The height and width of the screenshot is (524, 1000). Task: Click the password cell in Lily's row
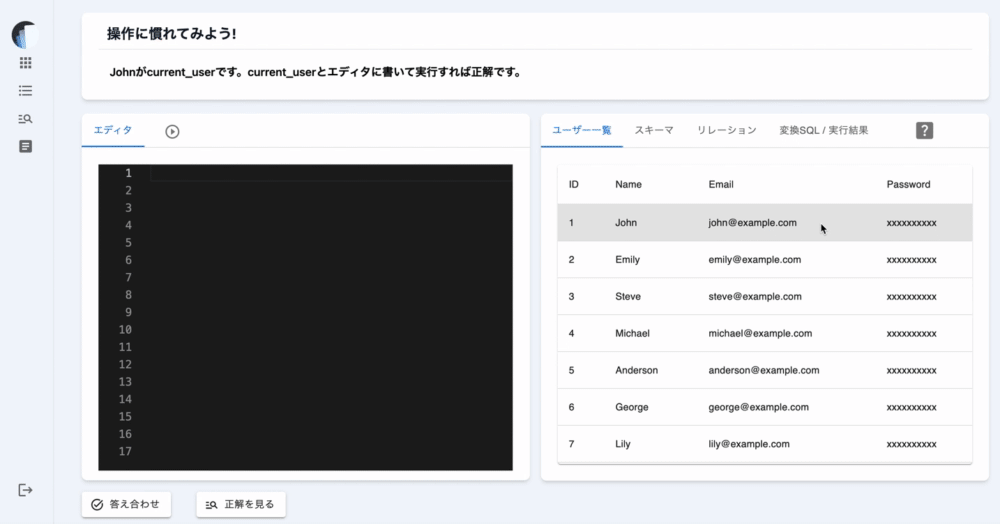(911, 444)
